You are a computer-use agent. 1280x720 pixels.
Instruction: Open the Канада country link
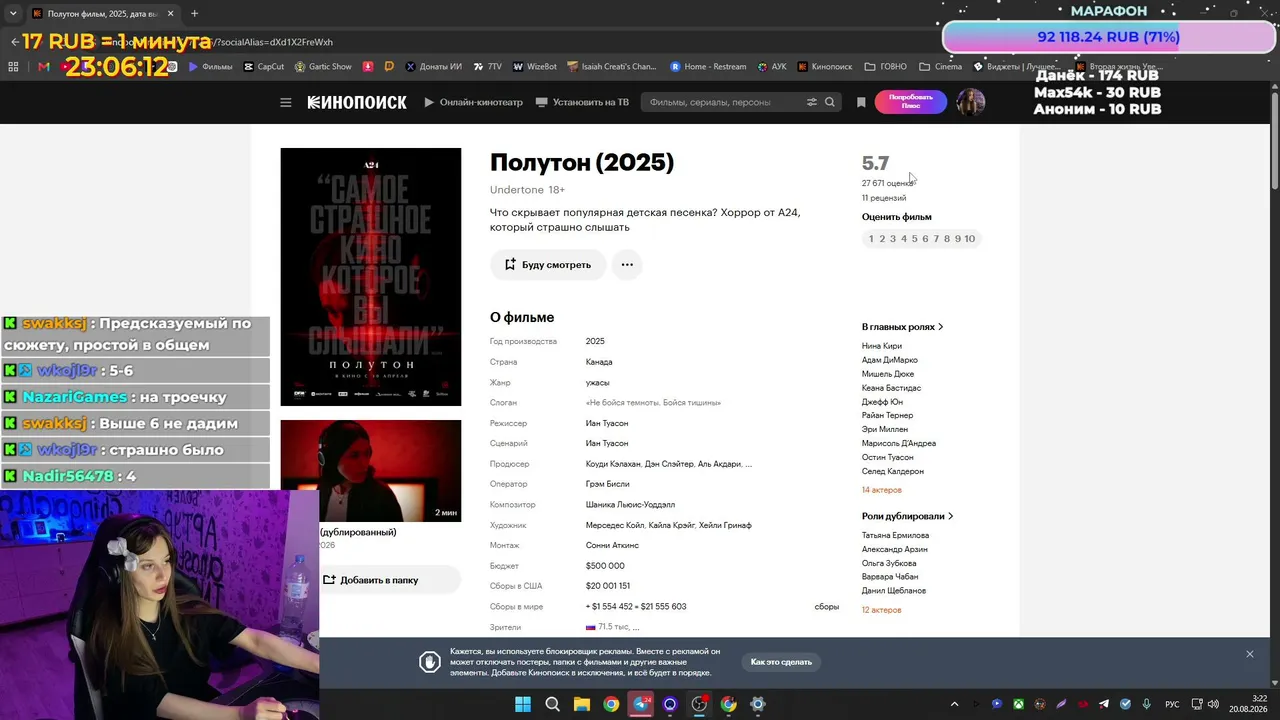point(599,362)
